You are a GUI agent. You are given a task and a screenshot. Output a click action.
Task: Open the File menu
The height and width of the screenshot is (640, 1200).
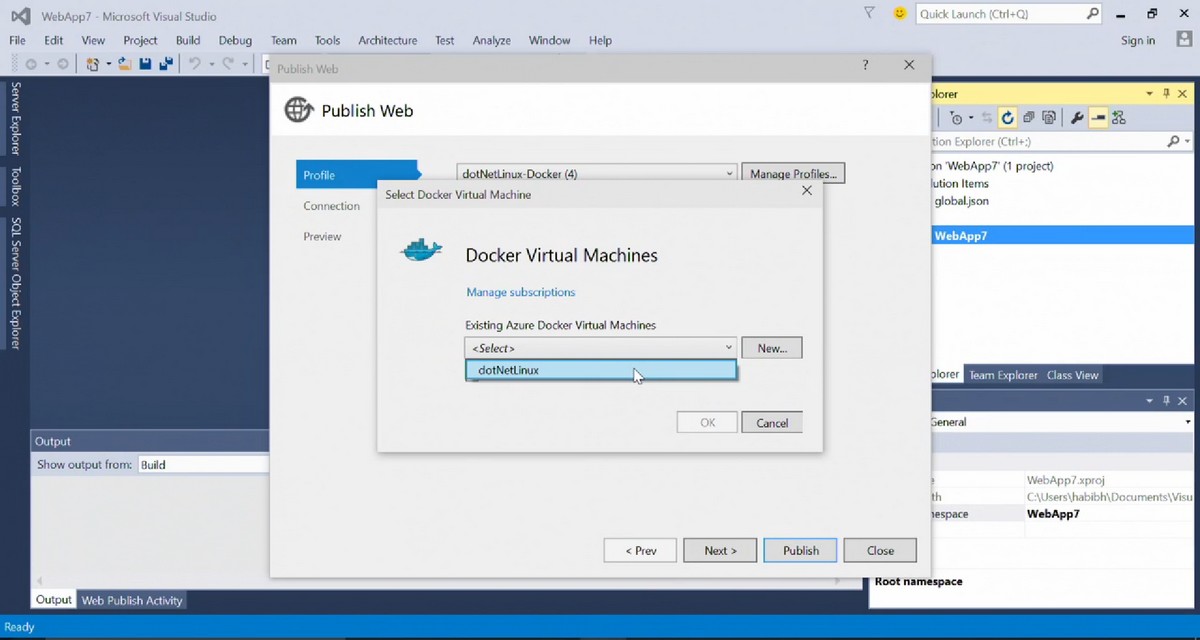coord(18,40)
